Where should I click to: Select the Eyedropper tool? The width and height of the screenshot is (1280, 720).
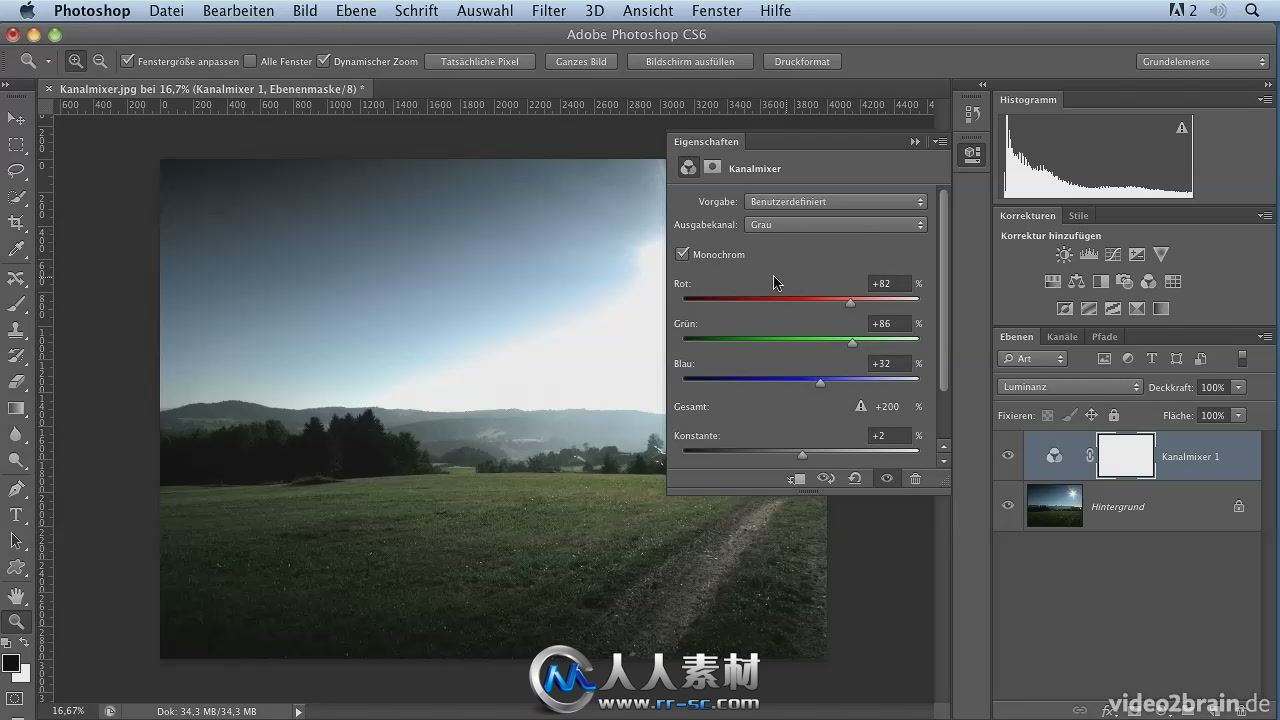16,249
